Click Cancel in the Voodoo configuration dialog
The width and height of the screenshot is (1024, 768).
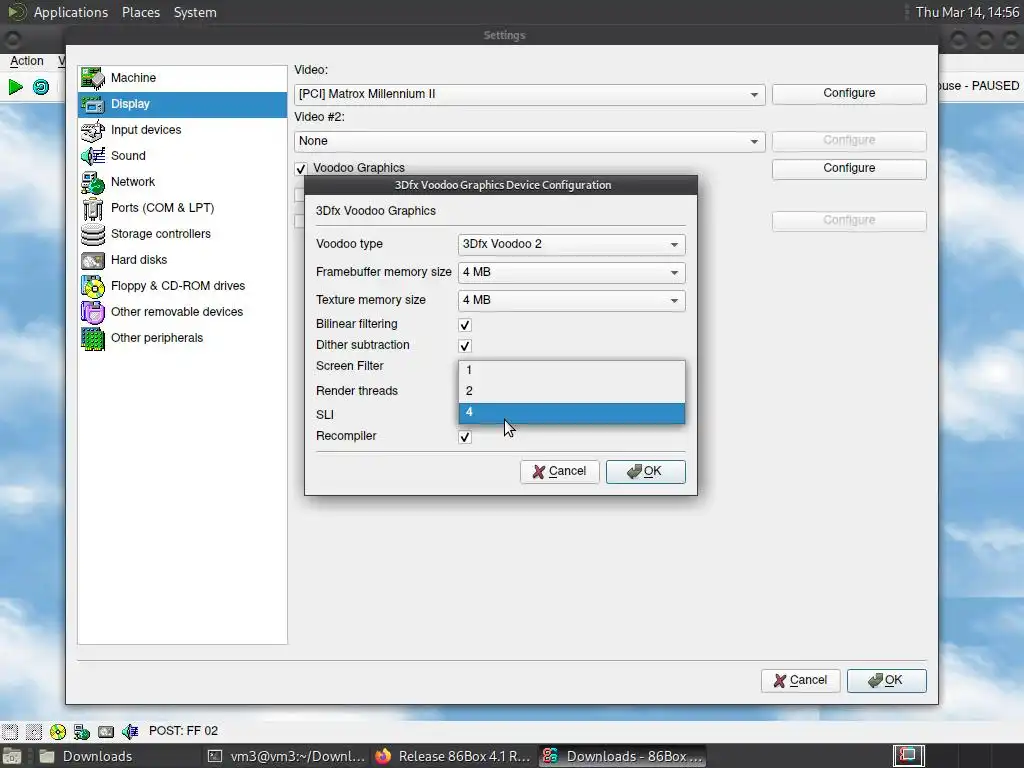tap(560, 472)
